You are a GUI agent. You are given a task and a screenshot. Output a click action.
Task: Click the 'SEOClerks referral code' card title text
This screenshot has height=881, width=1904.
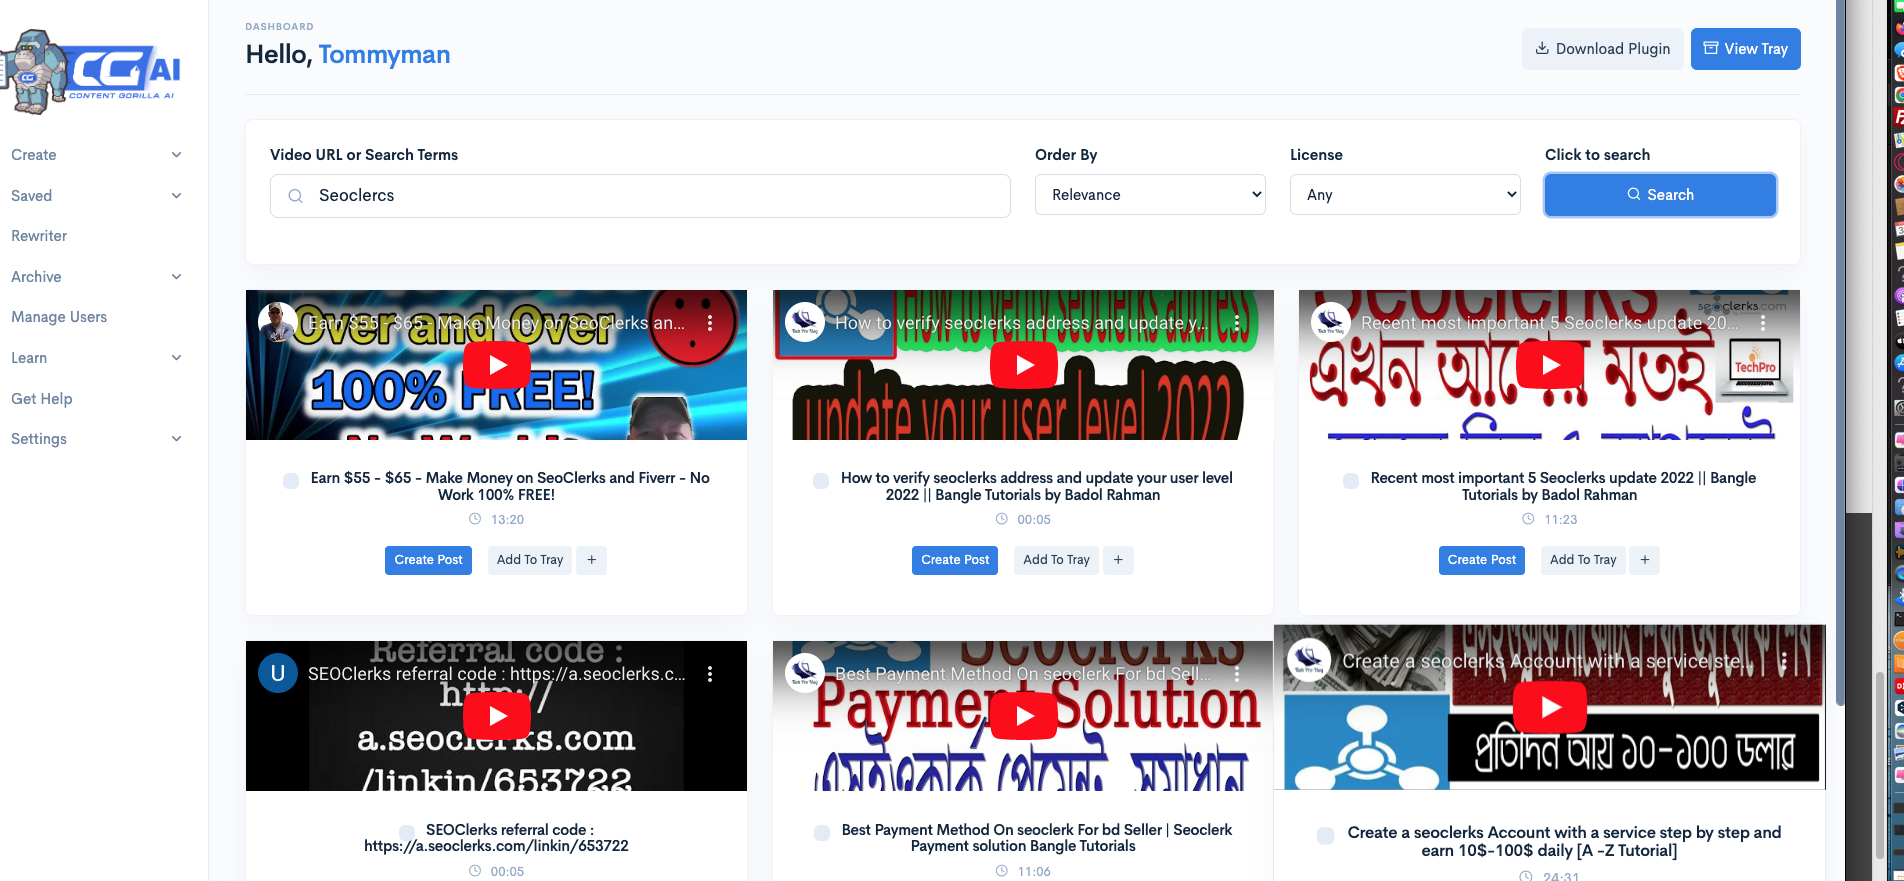click(496, 838)
